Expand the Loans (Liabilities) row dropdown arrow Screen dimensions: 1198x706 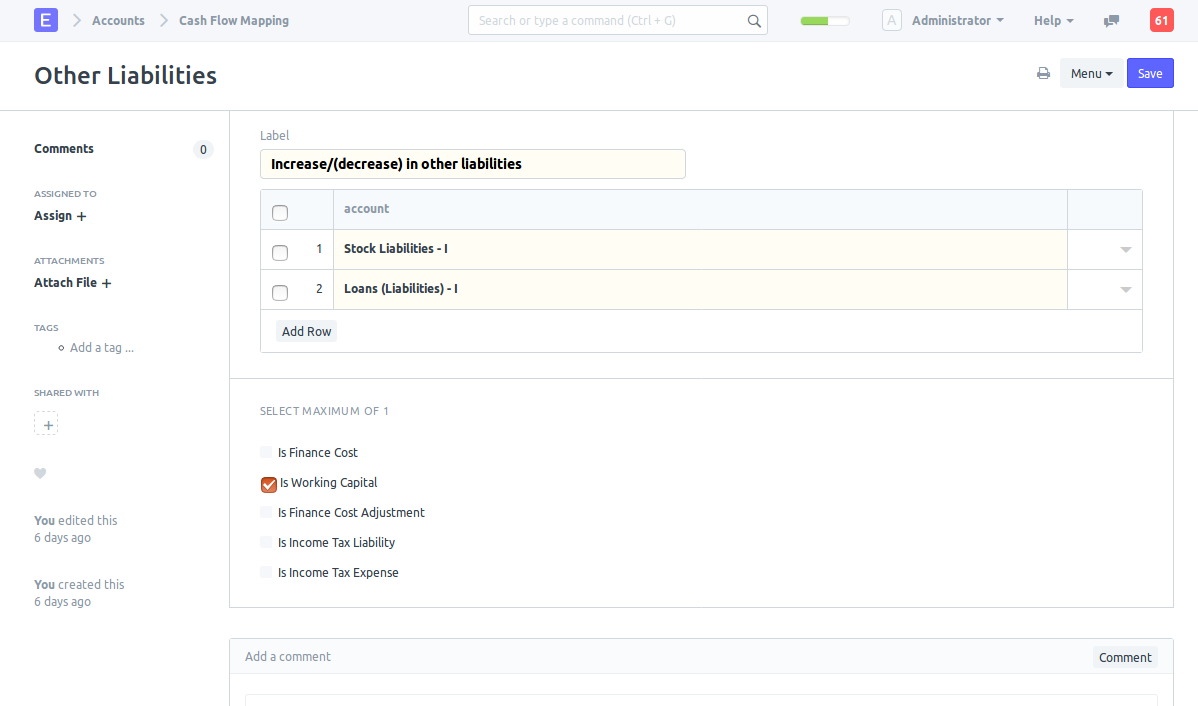(1125, 290)
